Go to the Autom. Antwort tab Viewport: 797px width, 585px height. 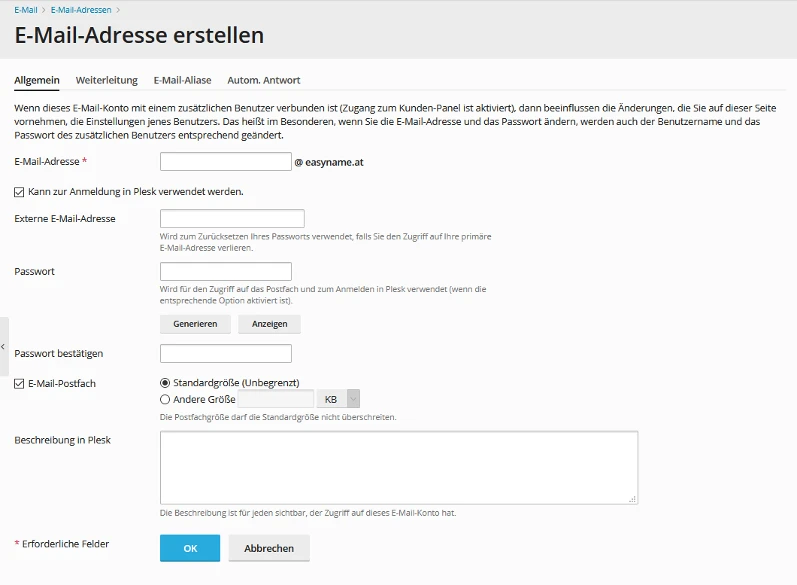click(x=264, y=80)
